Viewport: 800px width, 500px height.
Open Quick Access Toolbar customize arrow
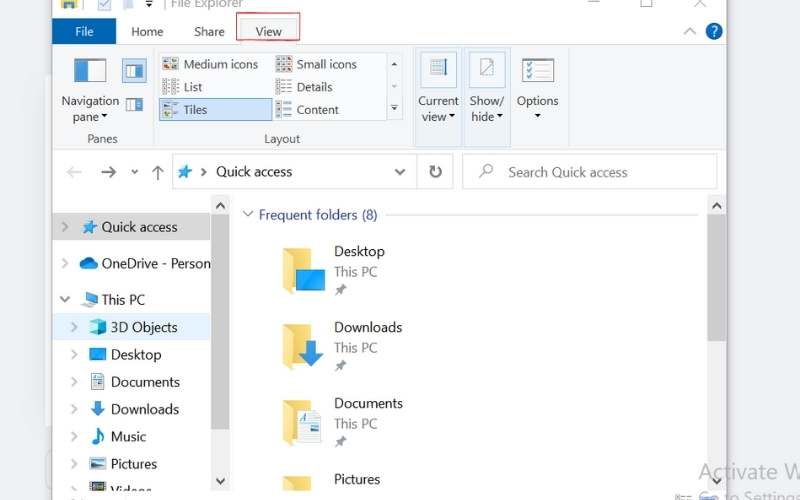[x=149, y=4]
